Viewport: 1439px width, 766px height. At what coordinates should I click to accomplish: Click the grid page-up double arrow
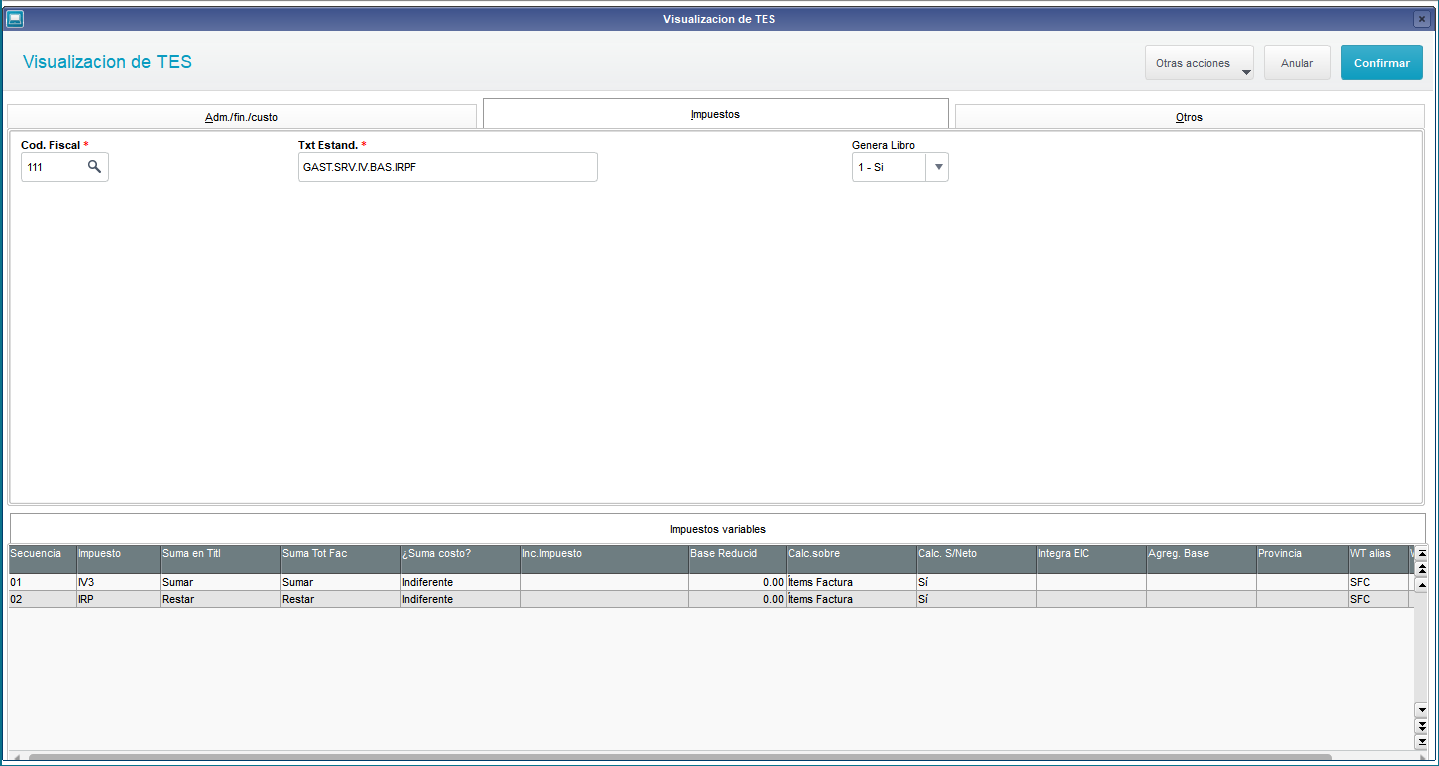[x=1422, y=568]
